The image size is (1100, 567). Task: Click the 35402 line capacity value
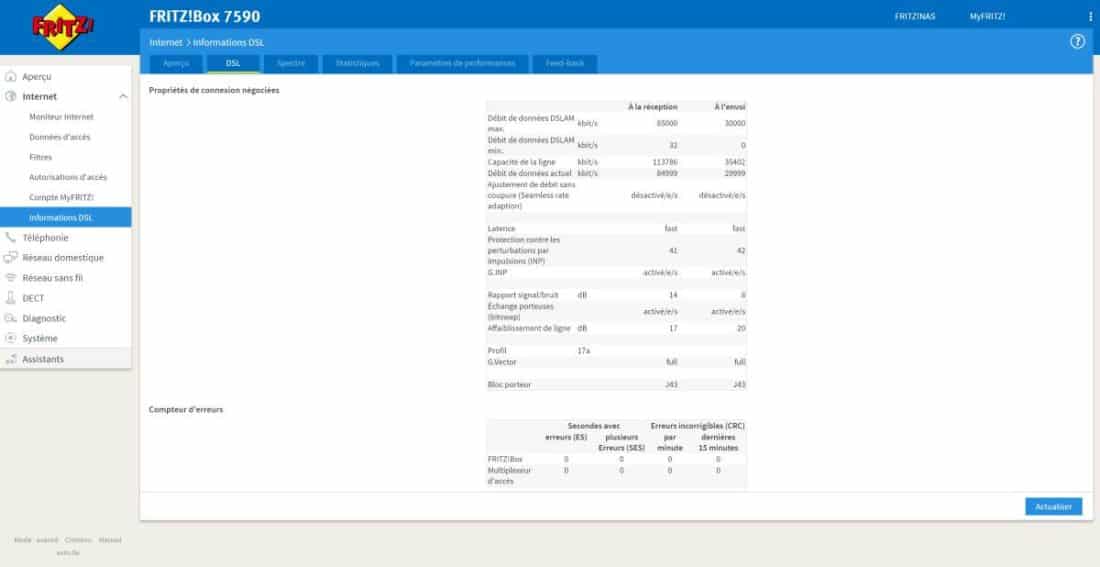coord(735,162)
